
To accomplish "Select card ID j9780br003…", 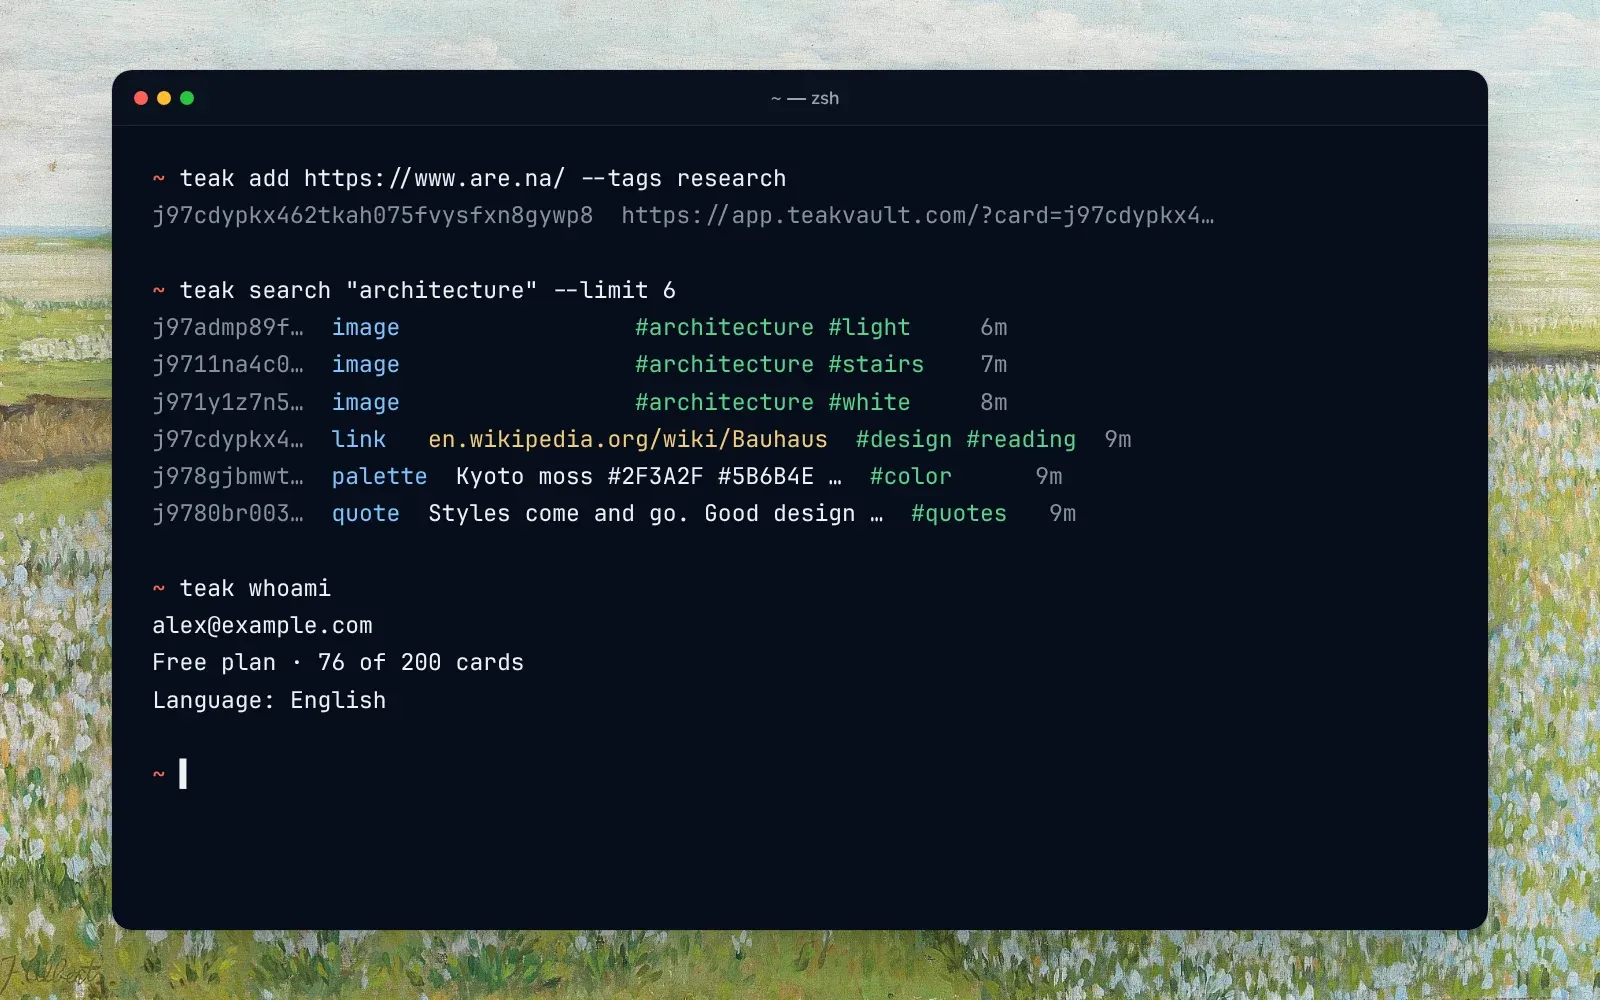I will 228,513.
